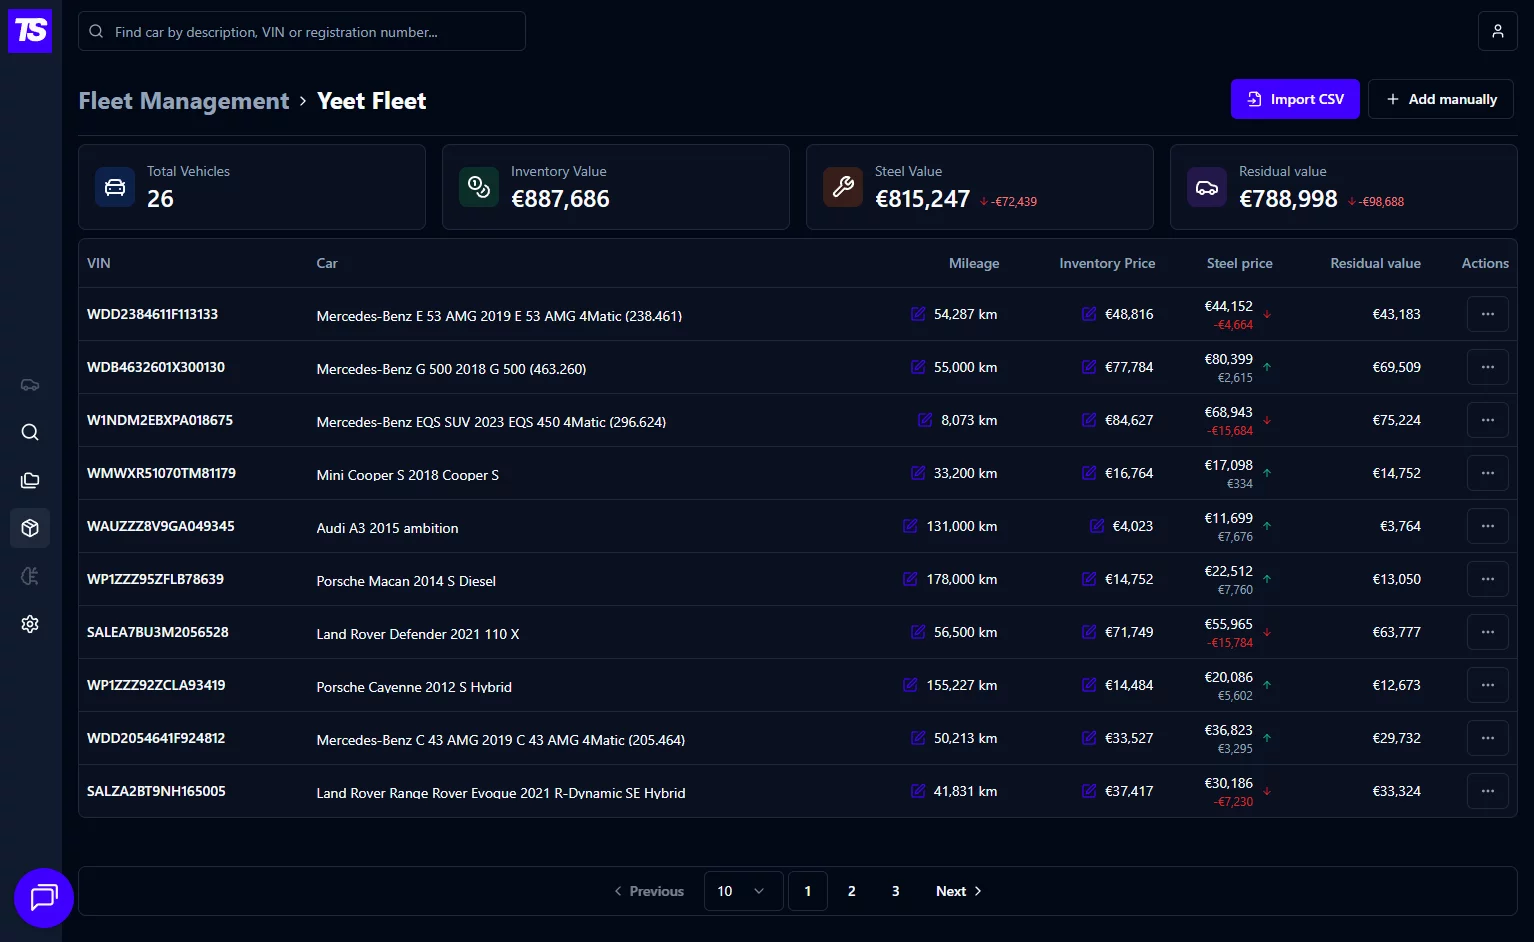Open actions menu for Mercedes-Benz EQS SUV
This screenshot has width=1534, height=942.
pos(1488,420)
